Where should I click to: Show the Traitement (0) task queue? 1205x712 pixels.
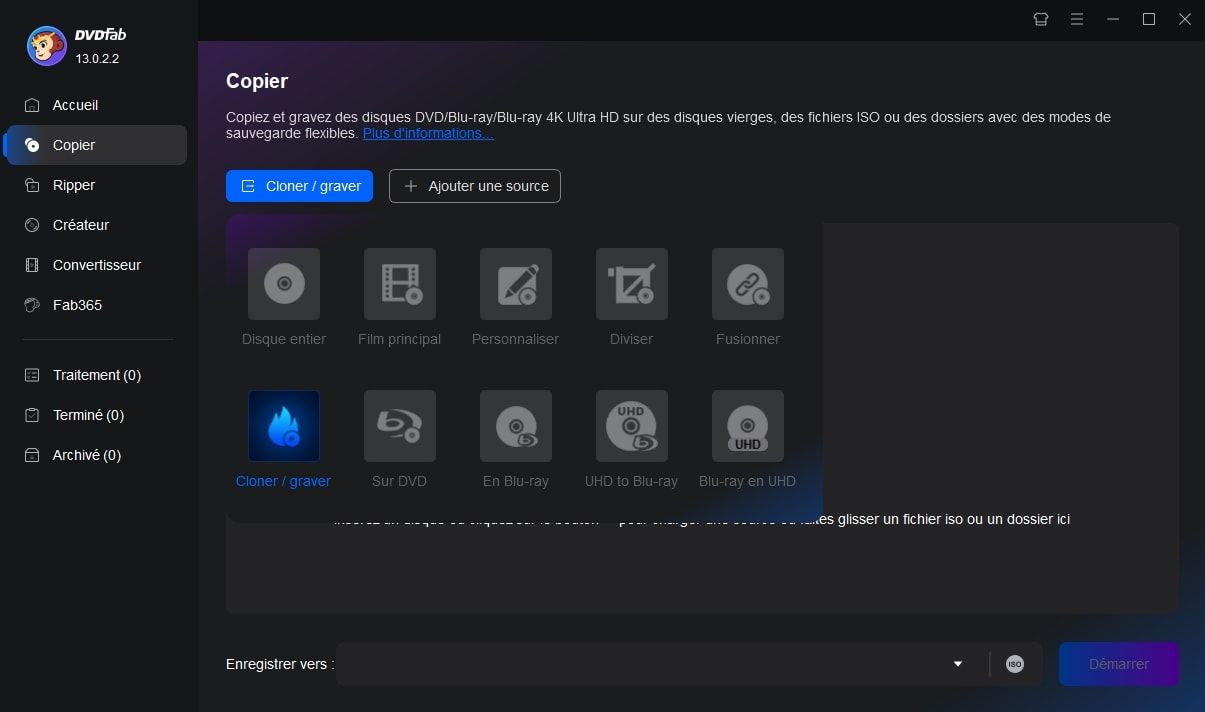click(96, 375)
